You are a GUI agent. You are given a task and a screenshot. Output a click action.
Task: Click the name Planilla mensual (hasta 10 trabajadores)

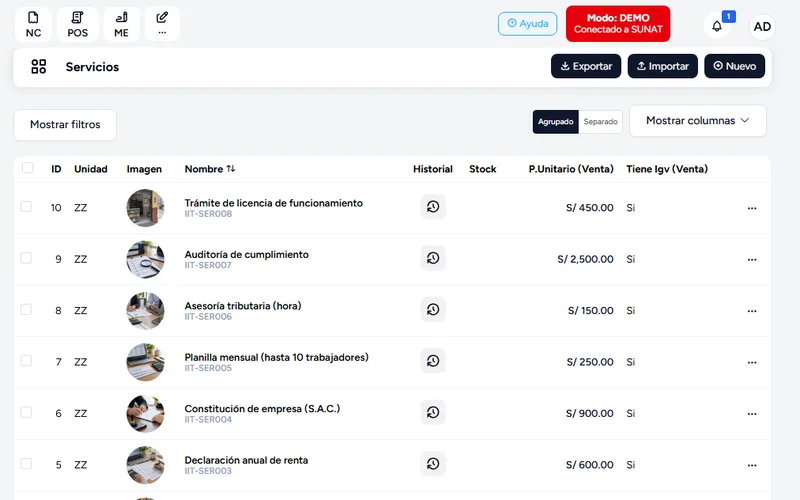pyautogui.click(x=277, y=357)
